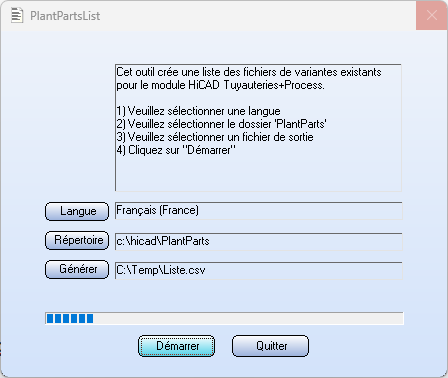Click the blank area of the instructions box

click(x=258, y=173)
